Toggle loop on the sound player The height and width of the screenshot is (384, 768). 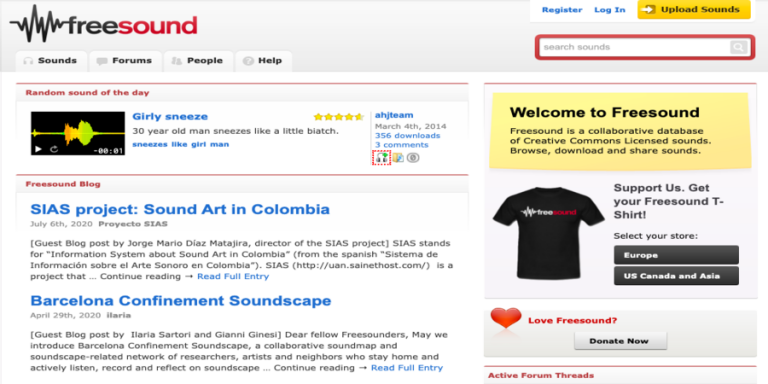(x=54, y=149)
